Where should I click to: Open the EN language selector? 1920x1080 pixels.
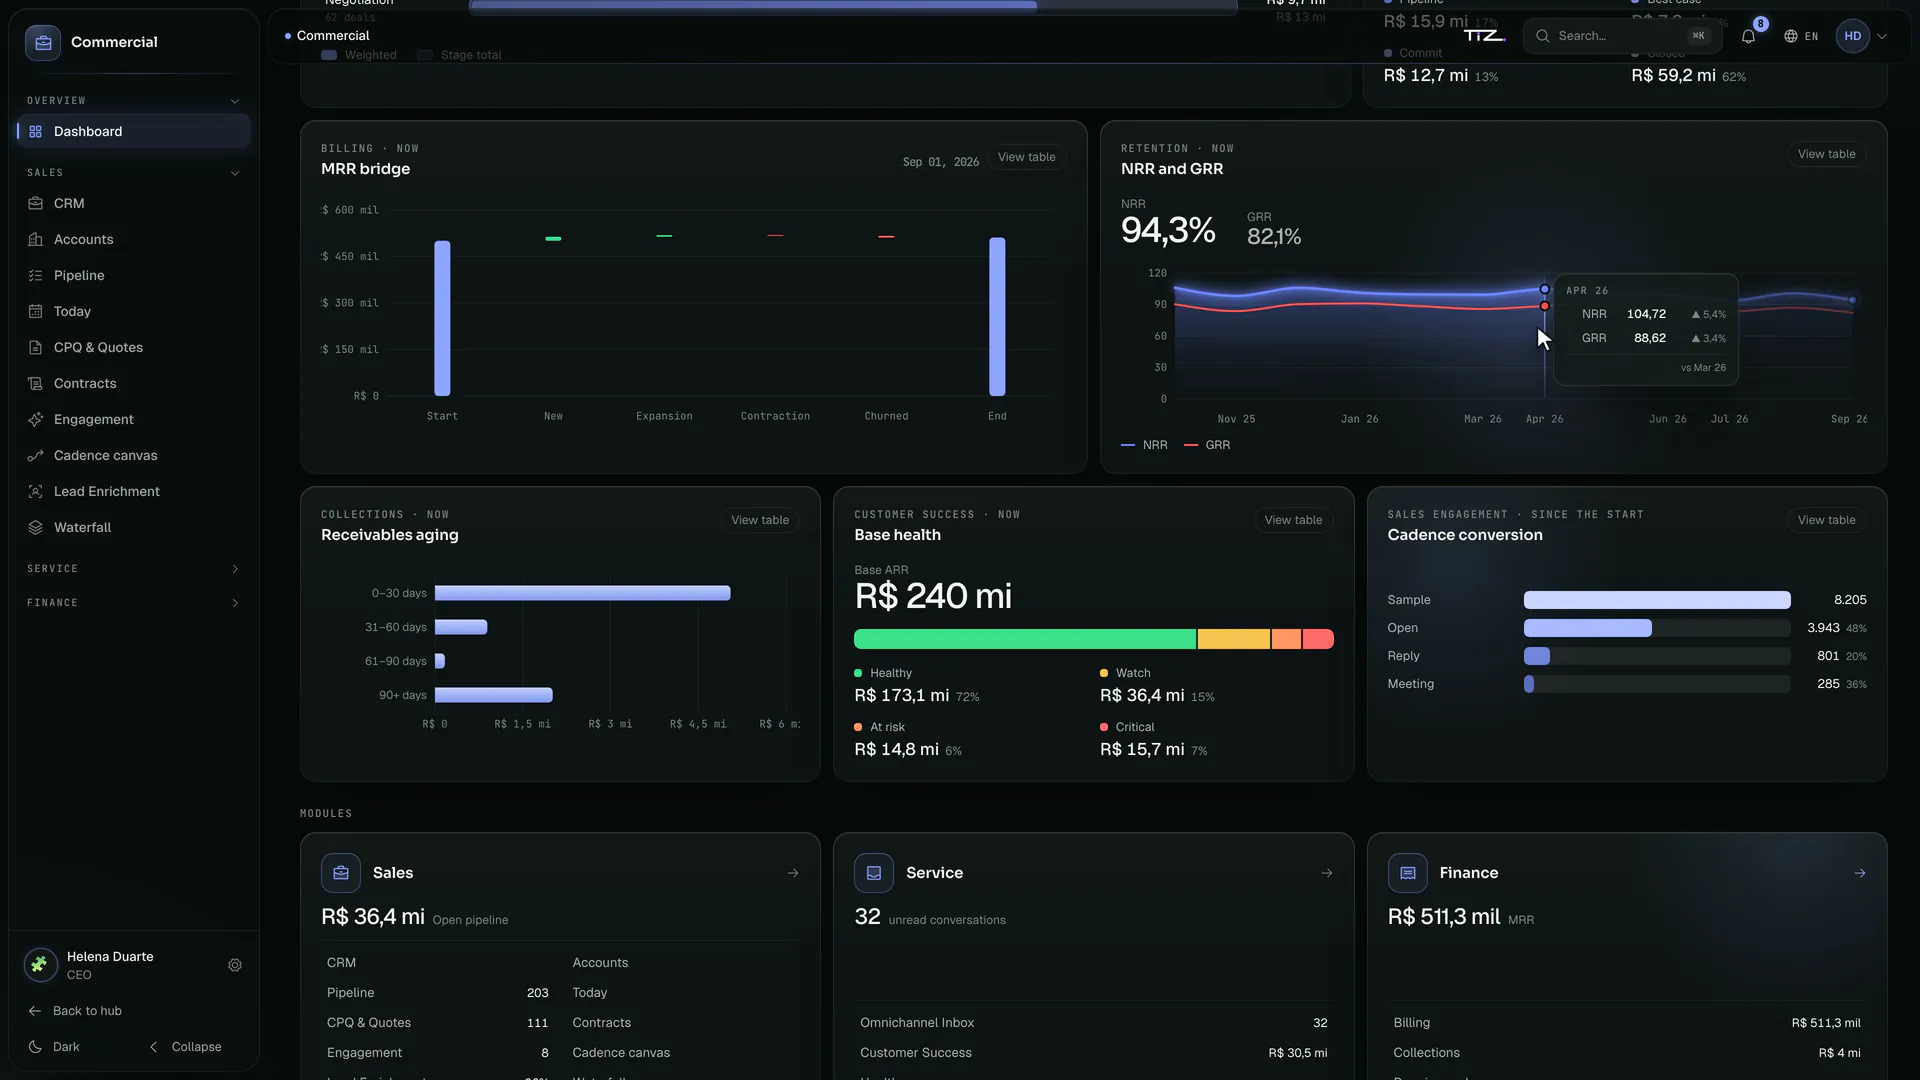(1801, 36)
